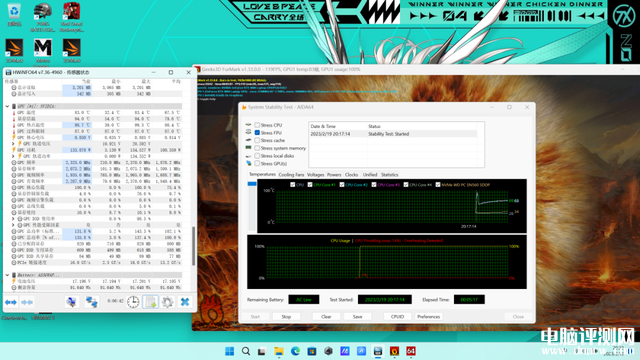
Task: Expand GPU 轨道功率 sub-items
Action: [x=13, y=156]
